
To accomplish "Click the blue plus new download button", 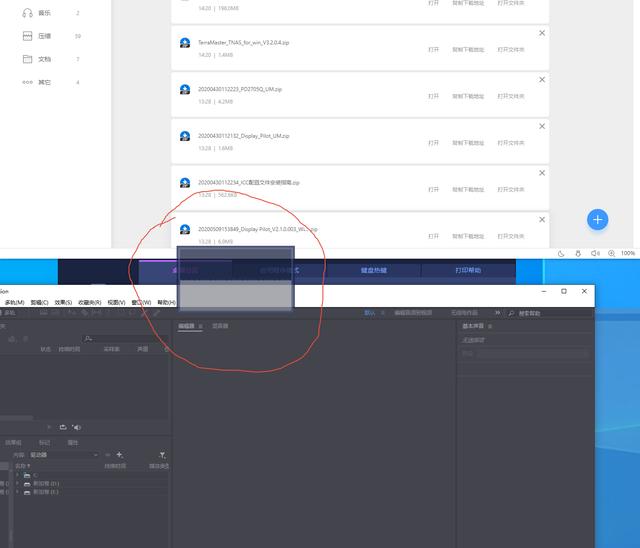I will coord(597,220).
